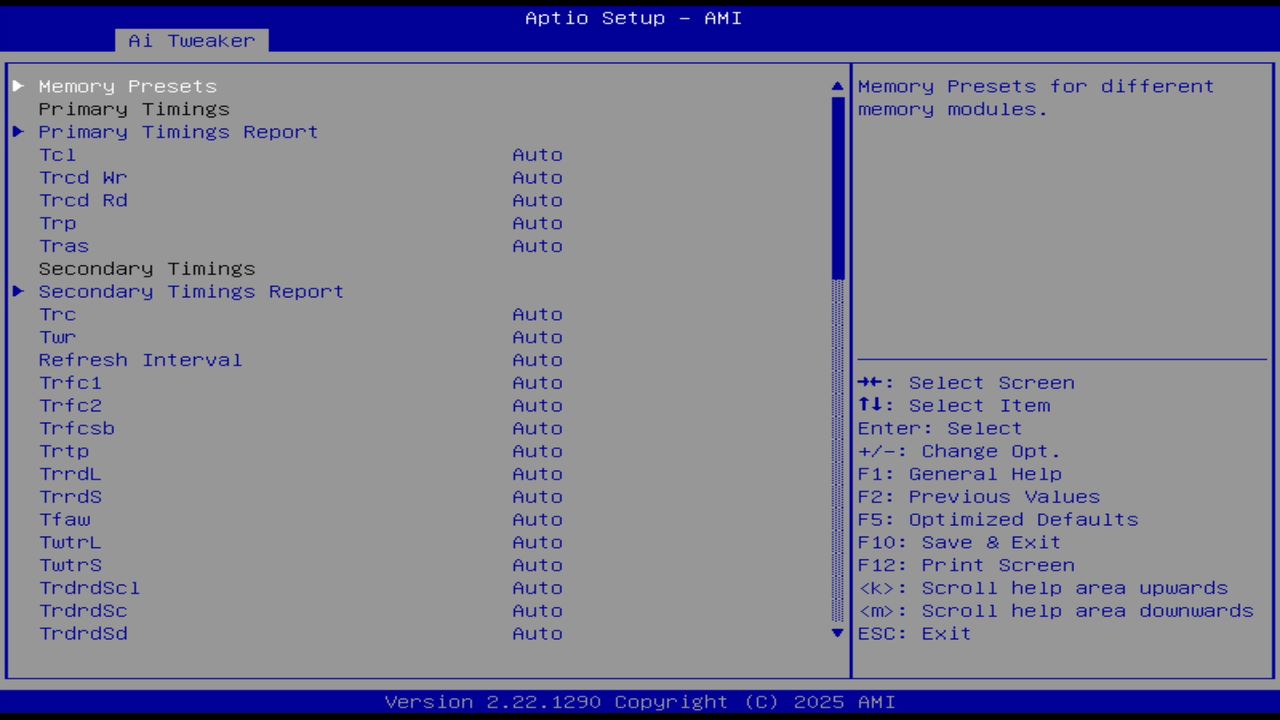Viewport: 1280px width, 720px height.
Task: Click the F12: Print Screen hint
Action: pos(966,565)
